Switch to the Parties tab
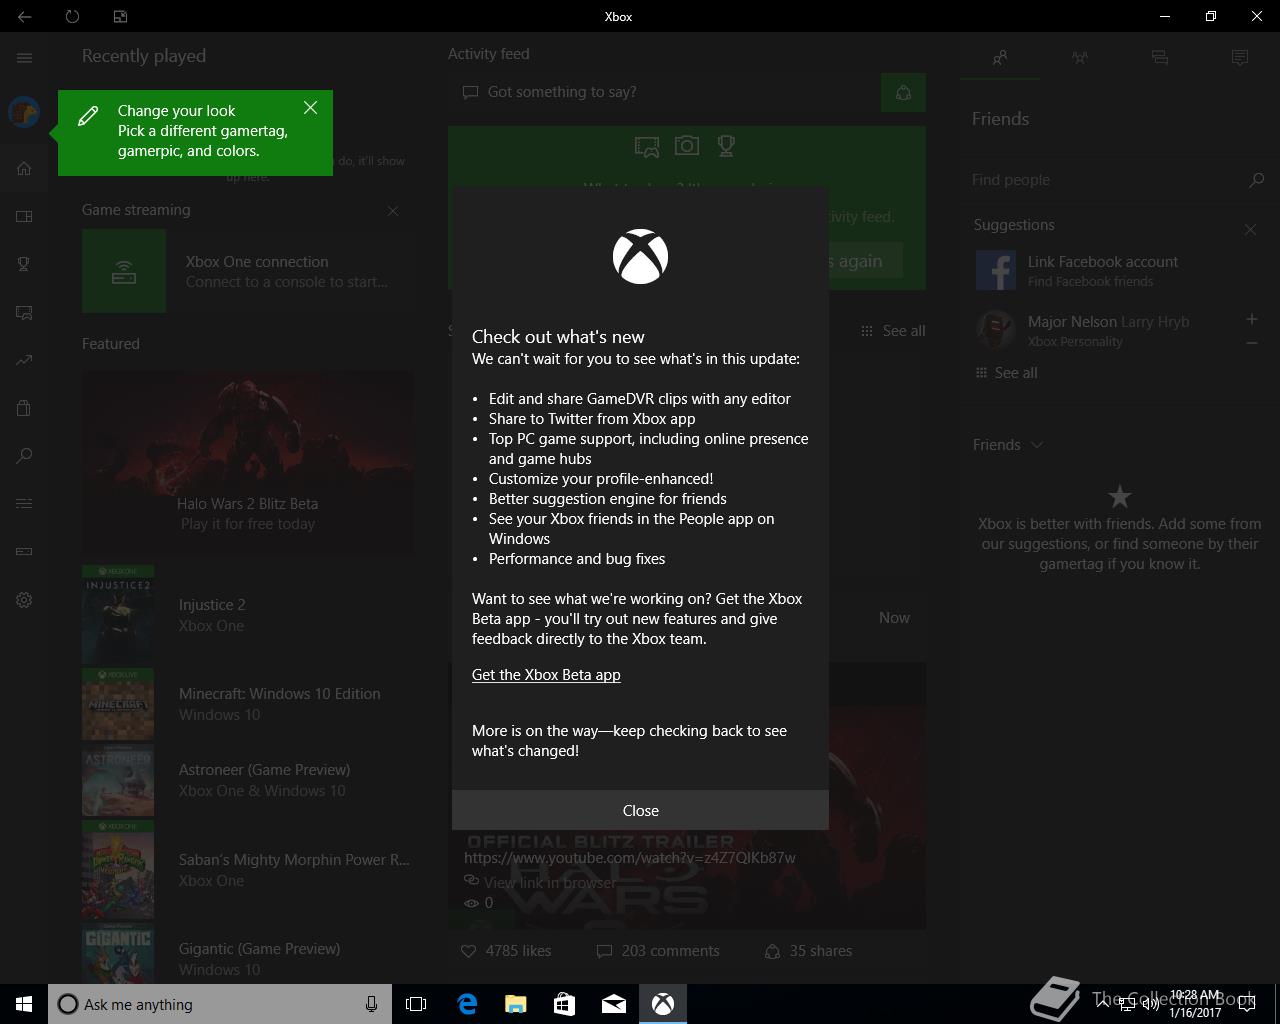Screen dimensions: 1280x1024 (1079, 58)
